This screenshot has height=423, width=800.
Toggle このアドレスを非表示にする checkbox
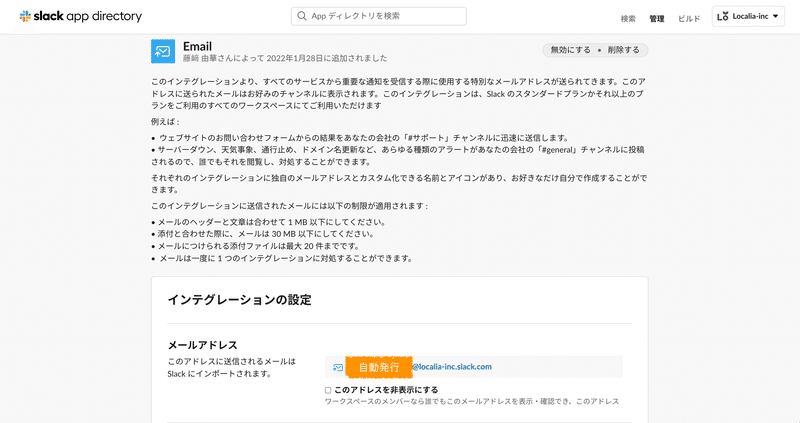click(x=328, y=390)
